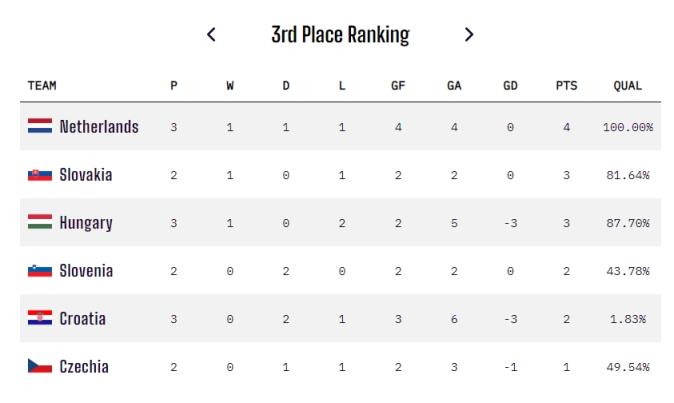Image resolution: width=674 pixels, height=403 pixels.
Task: Sort by the GD column header
Action: coord(510,85)
